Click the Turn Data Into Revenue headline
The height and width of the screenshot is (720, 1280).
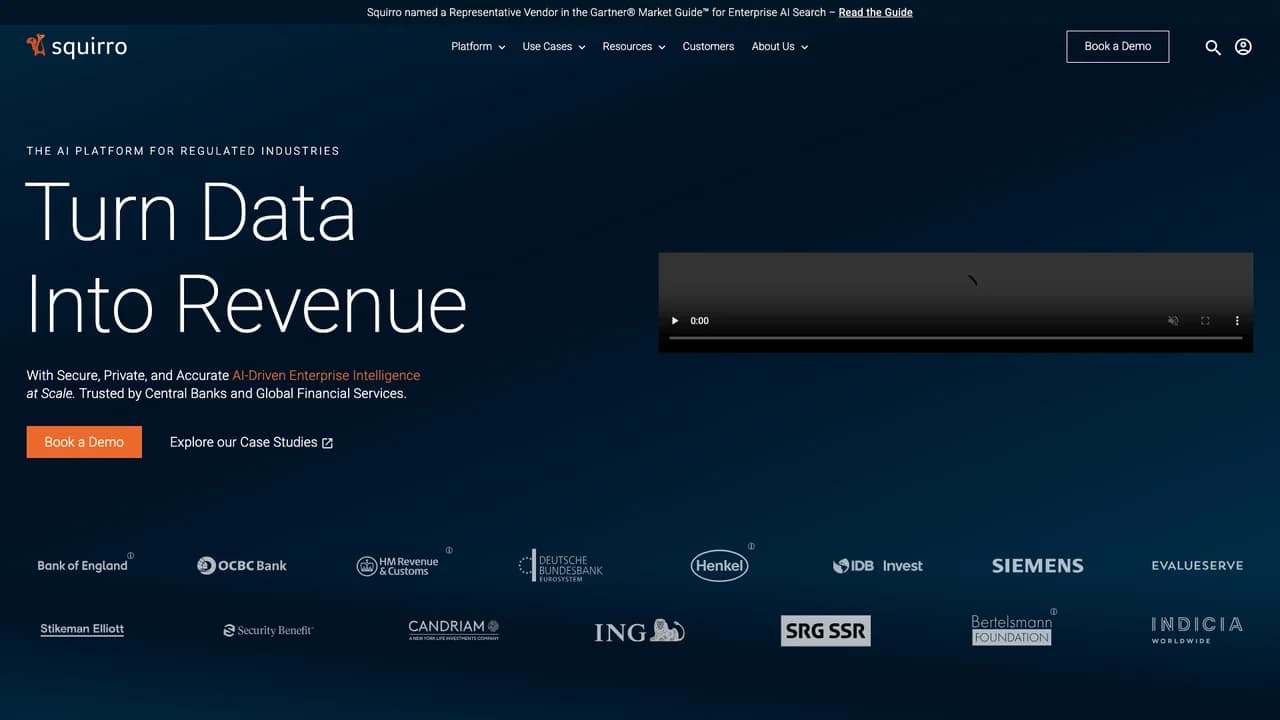coord(246,258)
